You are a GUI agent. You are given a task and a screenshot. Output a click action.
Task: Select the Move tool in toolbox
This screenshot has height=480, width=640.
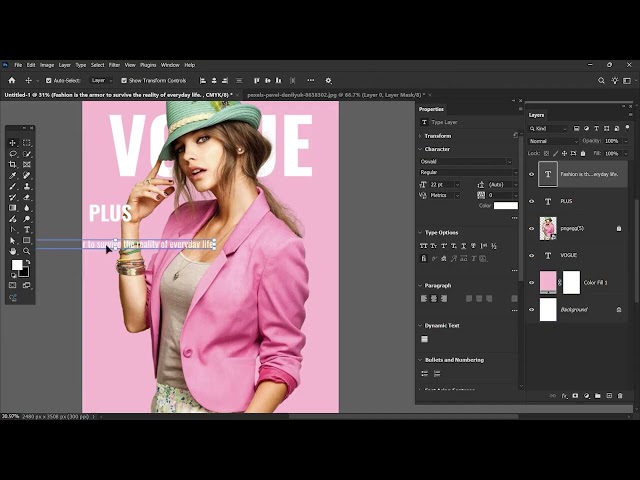[x=13, y=143]
